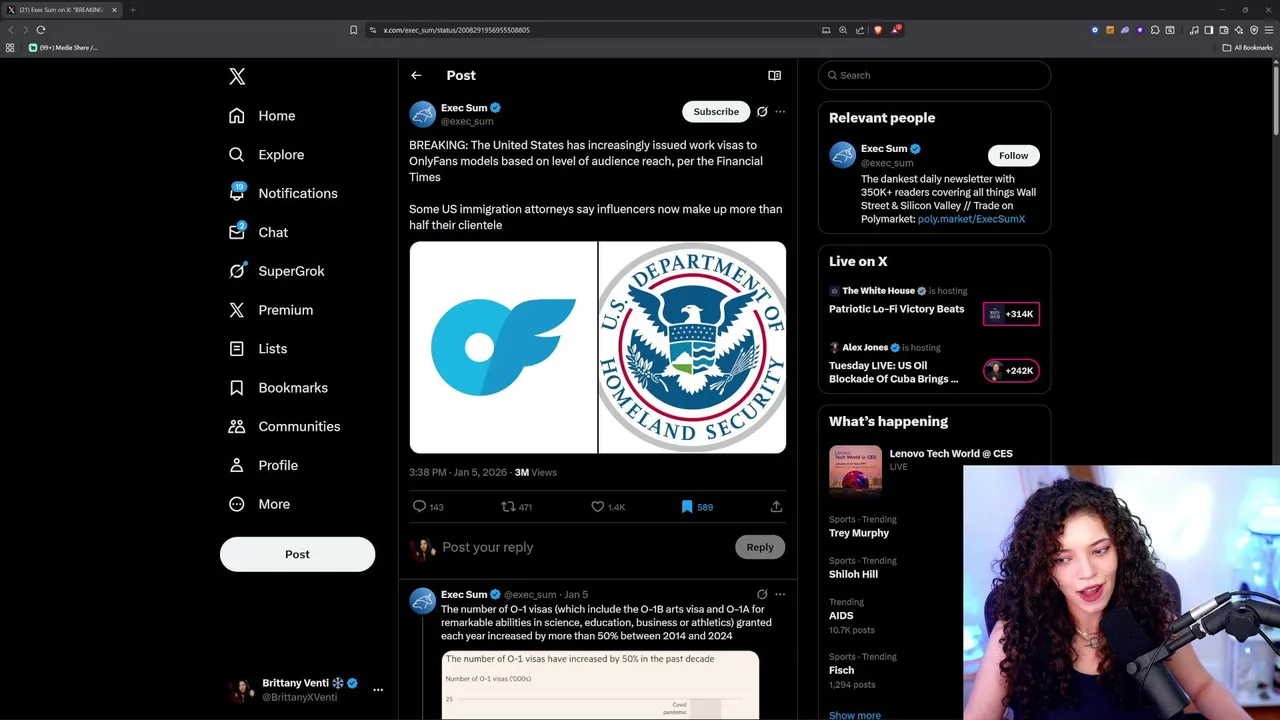Click Grok icon on the Jan 5 reply
Screen dimensions: 1280x720
762,594
